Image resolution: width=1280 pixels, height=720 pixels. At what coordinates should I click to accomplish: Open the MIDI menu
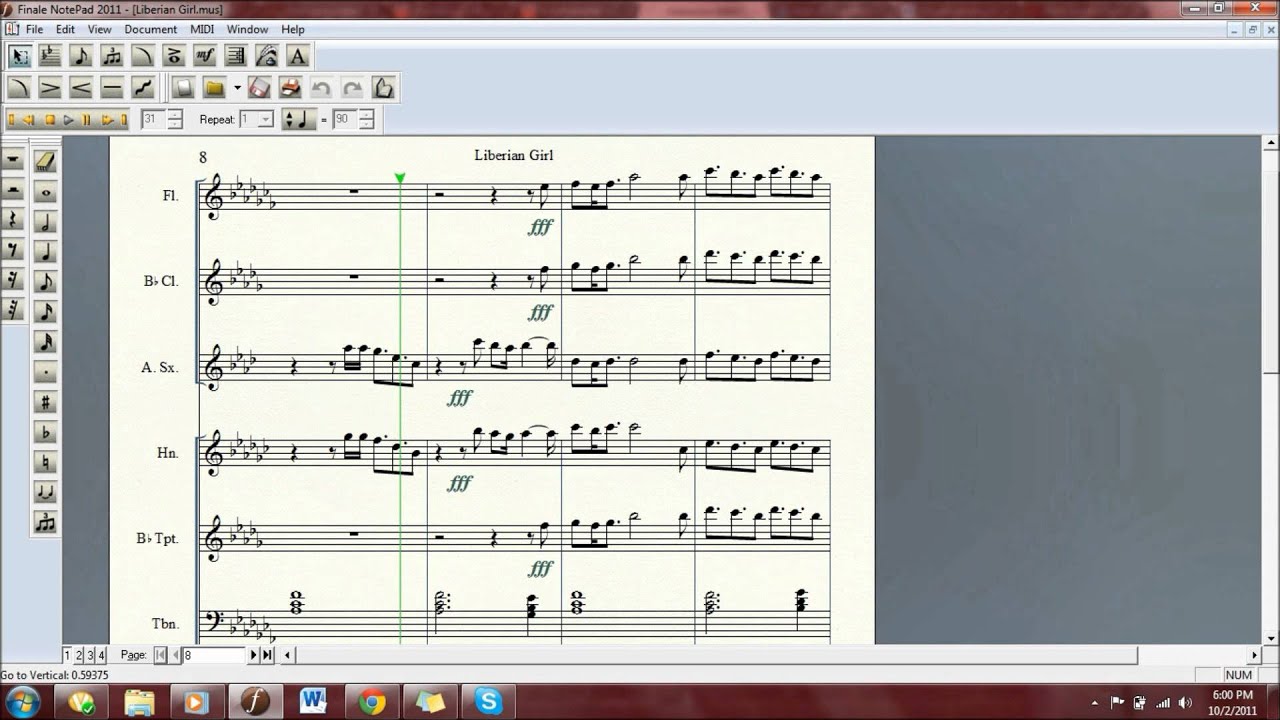[x=202, y=30]
